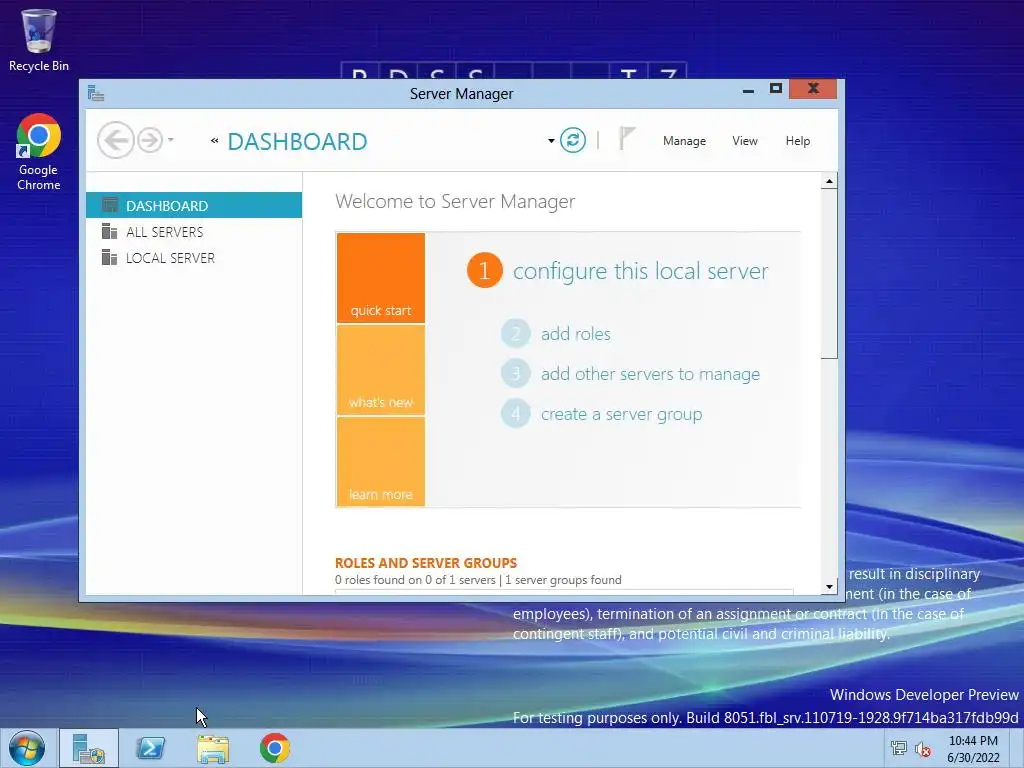Image resolution: width=1024 pixels, height=768 pixels.
Task: Close the Server Manager window
Action: pyautogui.click(x=813, y=89)
